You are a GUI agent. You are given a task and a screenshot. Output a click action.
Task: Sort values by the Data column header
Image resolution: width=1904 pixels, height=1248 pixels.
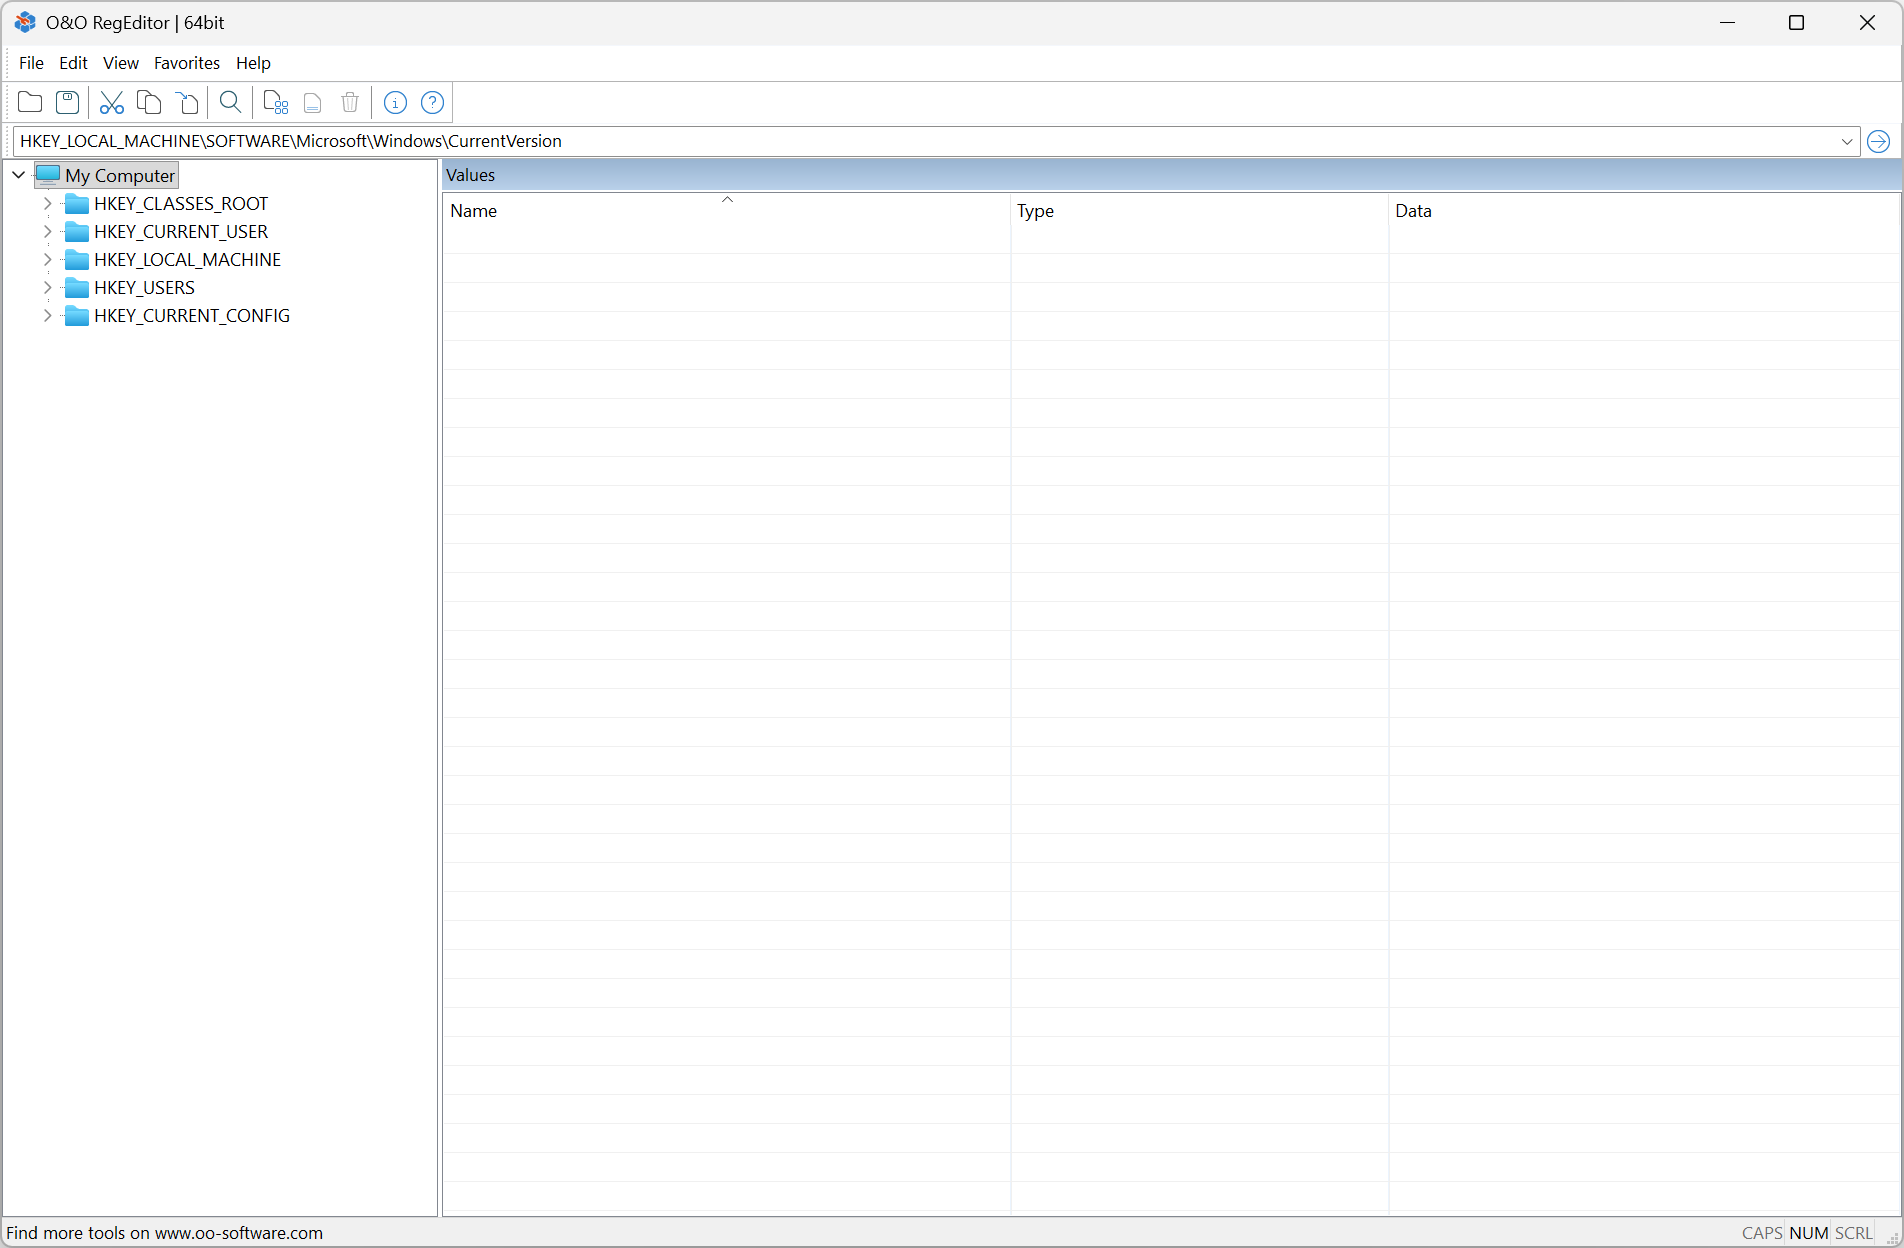(1644, 211)
